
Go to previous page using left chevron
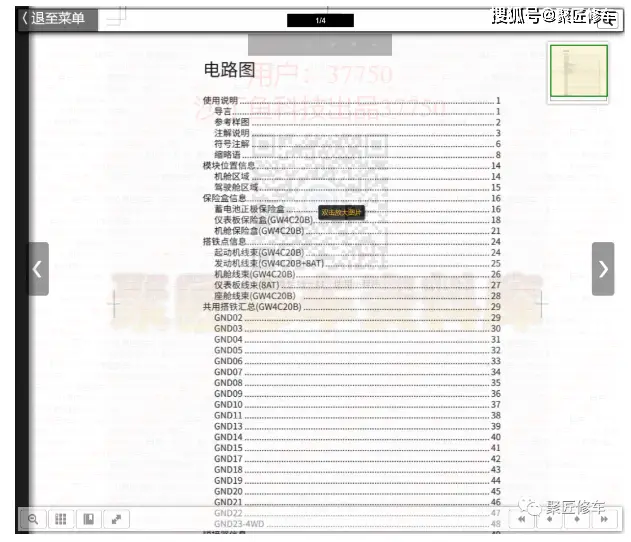coord(37,269)
